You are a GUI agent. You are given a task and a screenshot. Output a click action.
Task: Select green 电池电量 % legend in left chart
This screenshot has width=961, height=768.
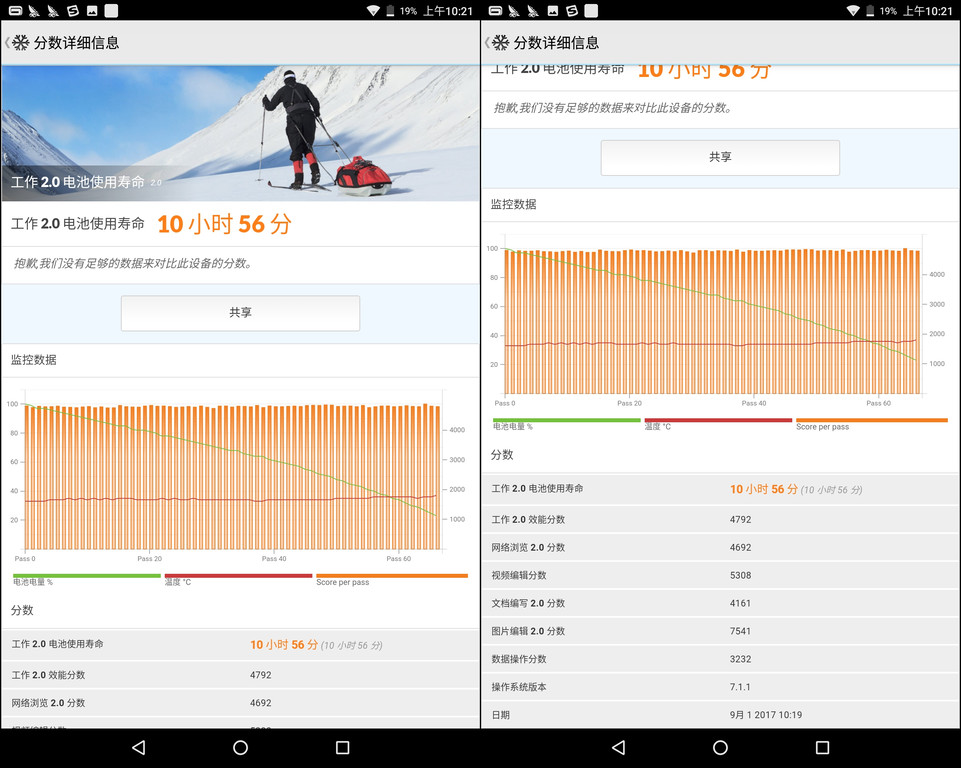[x=86, y=579]
